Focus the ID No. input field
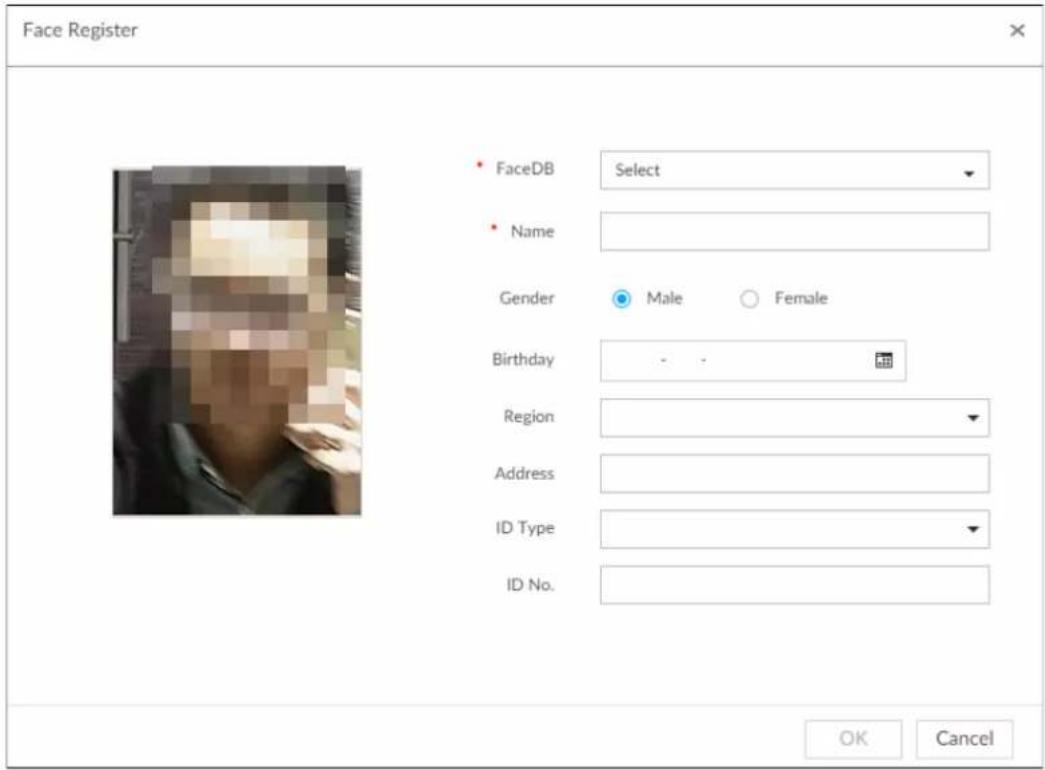Image resolution: width=1045 pixels, height=770 pixels. click(x=794, y=585)
